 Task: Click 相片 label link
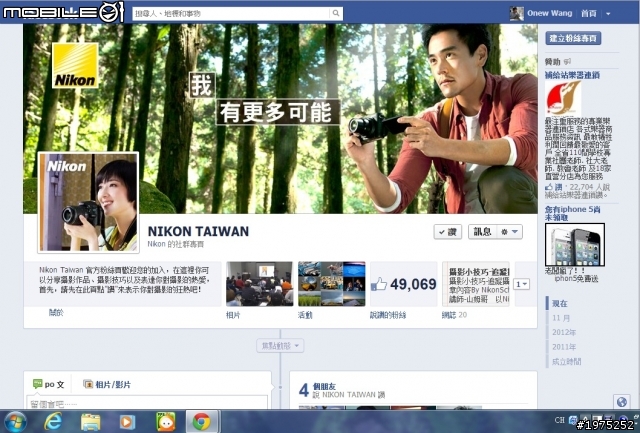[233, 315]
